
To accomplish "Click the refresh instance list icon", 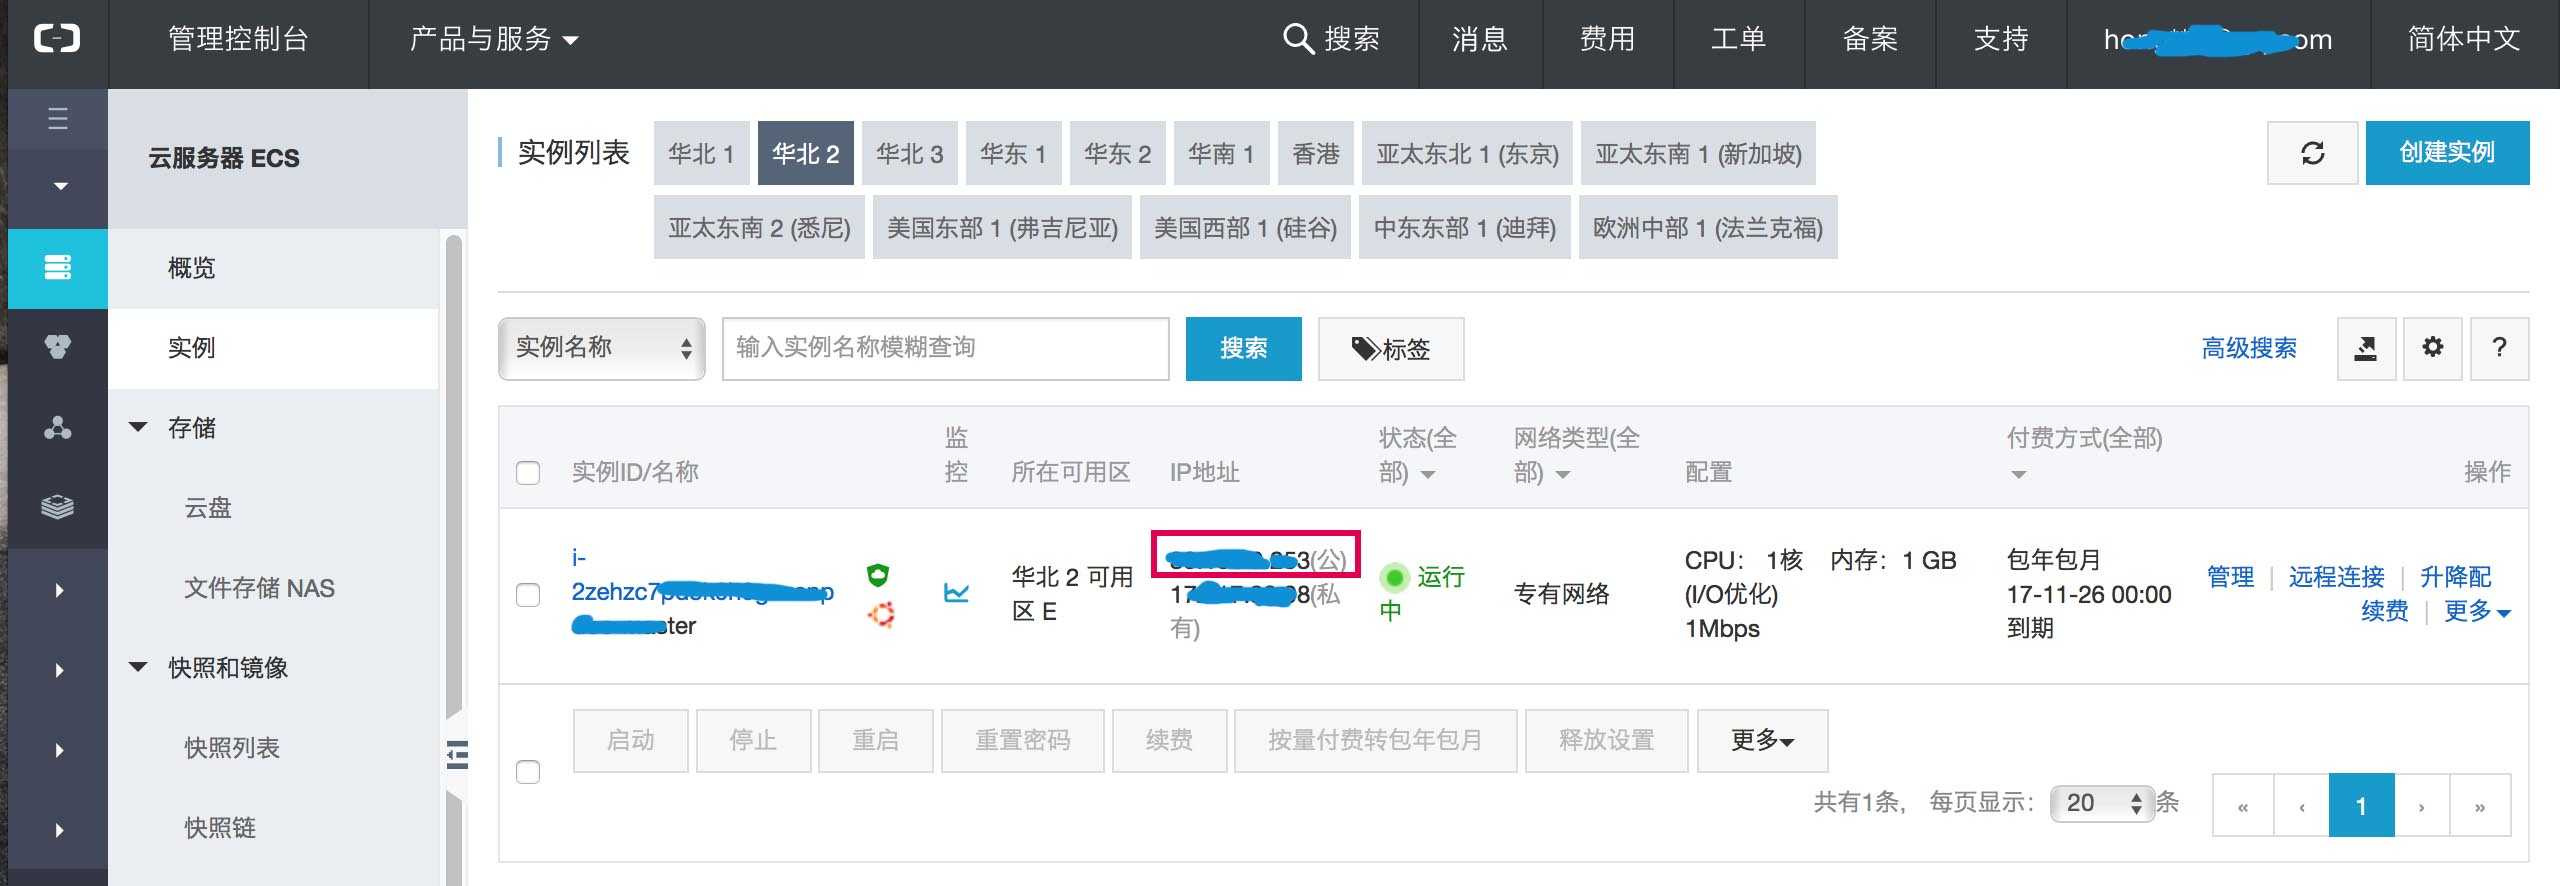I will 2313,153.
